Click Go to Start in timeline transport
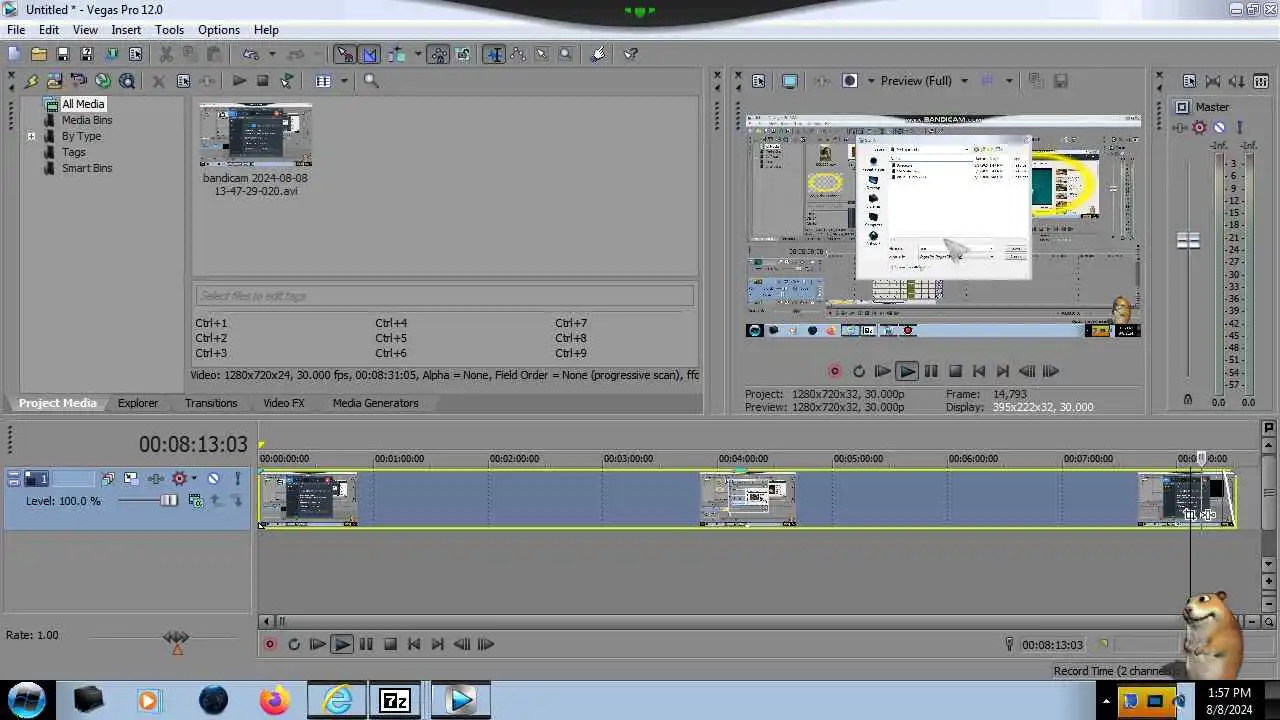The height and width of the screenshot is (720, 1280). tap(414, 645)
